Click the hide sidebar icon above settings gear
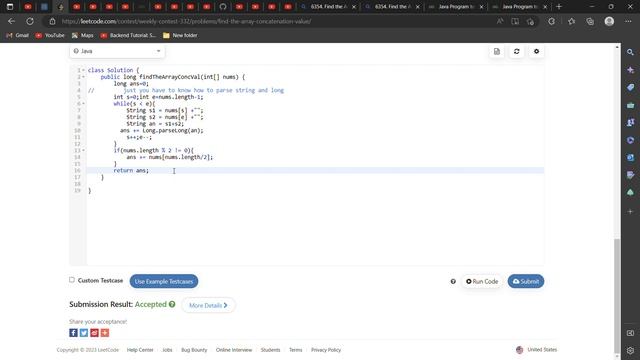The width and height of the screenshot is (640, 360). pos(630,333)
